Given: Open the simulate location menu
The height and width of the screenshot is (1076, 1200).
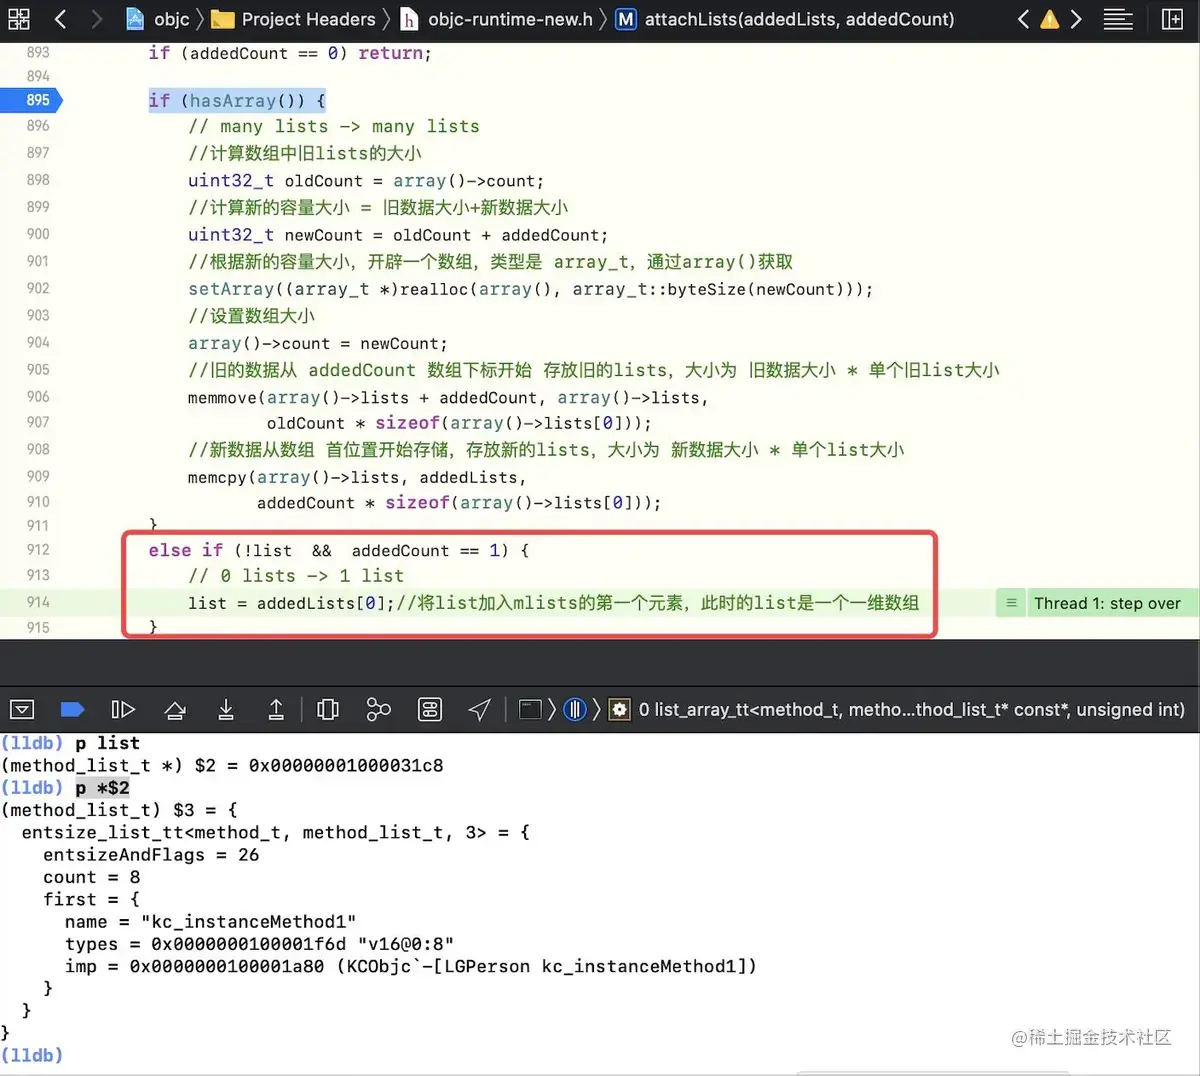Looking at the screenshot, I should pyautogui.click(x=480, y=710).
